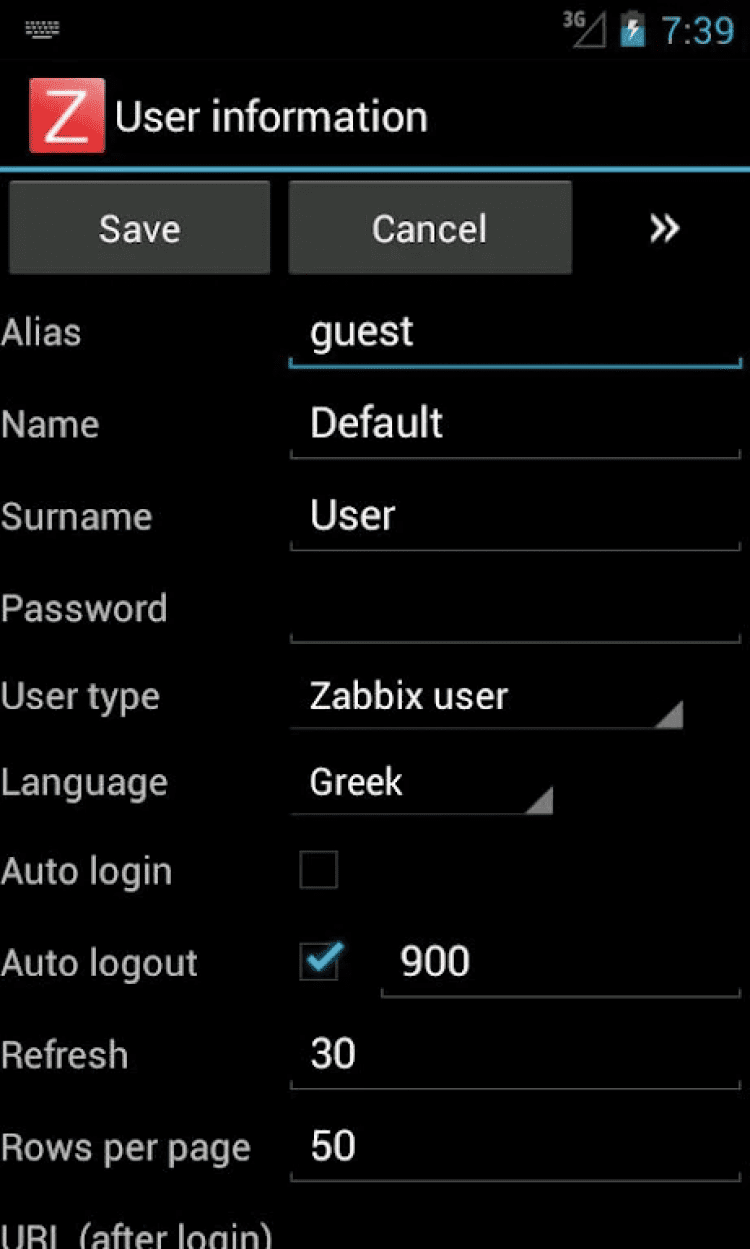Tap the double-chevron overflow arrow
Screen dimensions: 750x1249
(x=664, y=229)
